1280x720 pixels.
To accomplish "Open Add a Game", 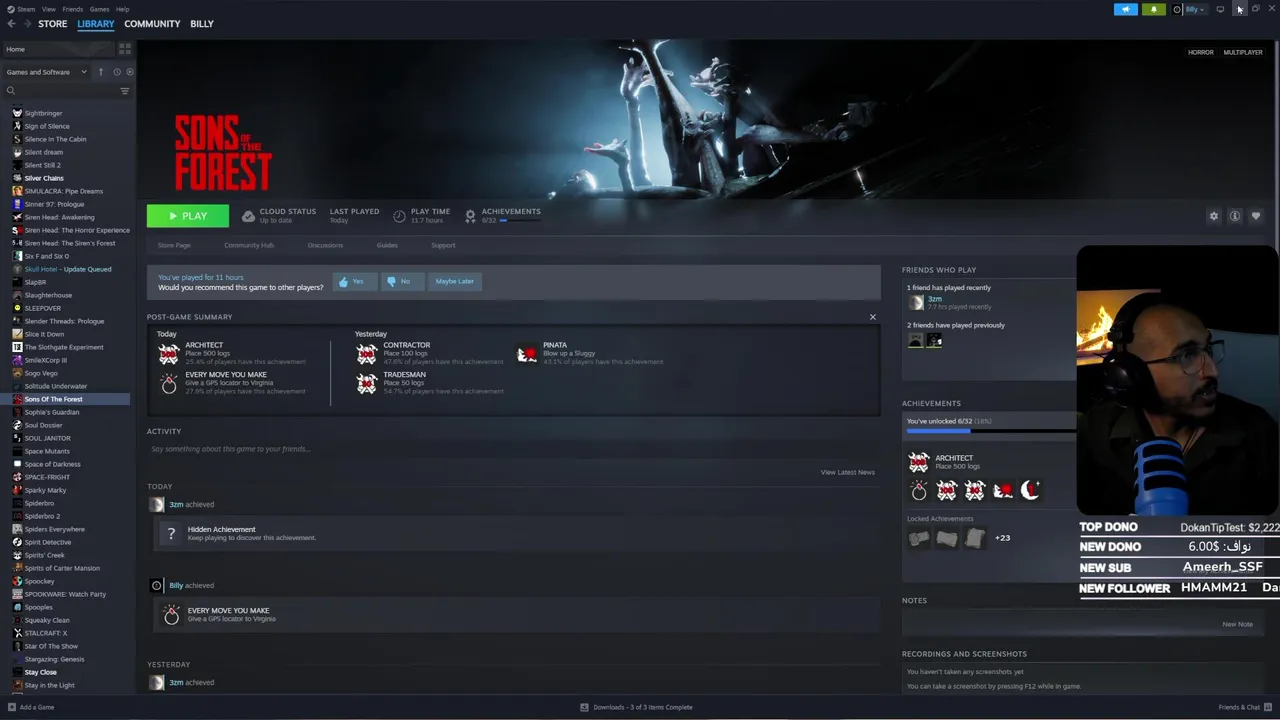I will point(31,707).
